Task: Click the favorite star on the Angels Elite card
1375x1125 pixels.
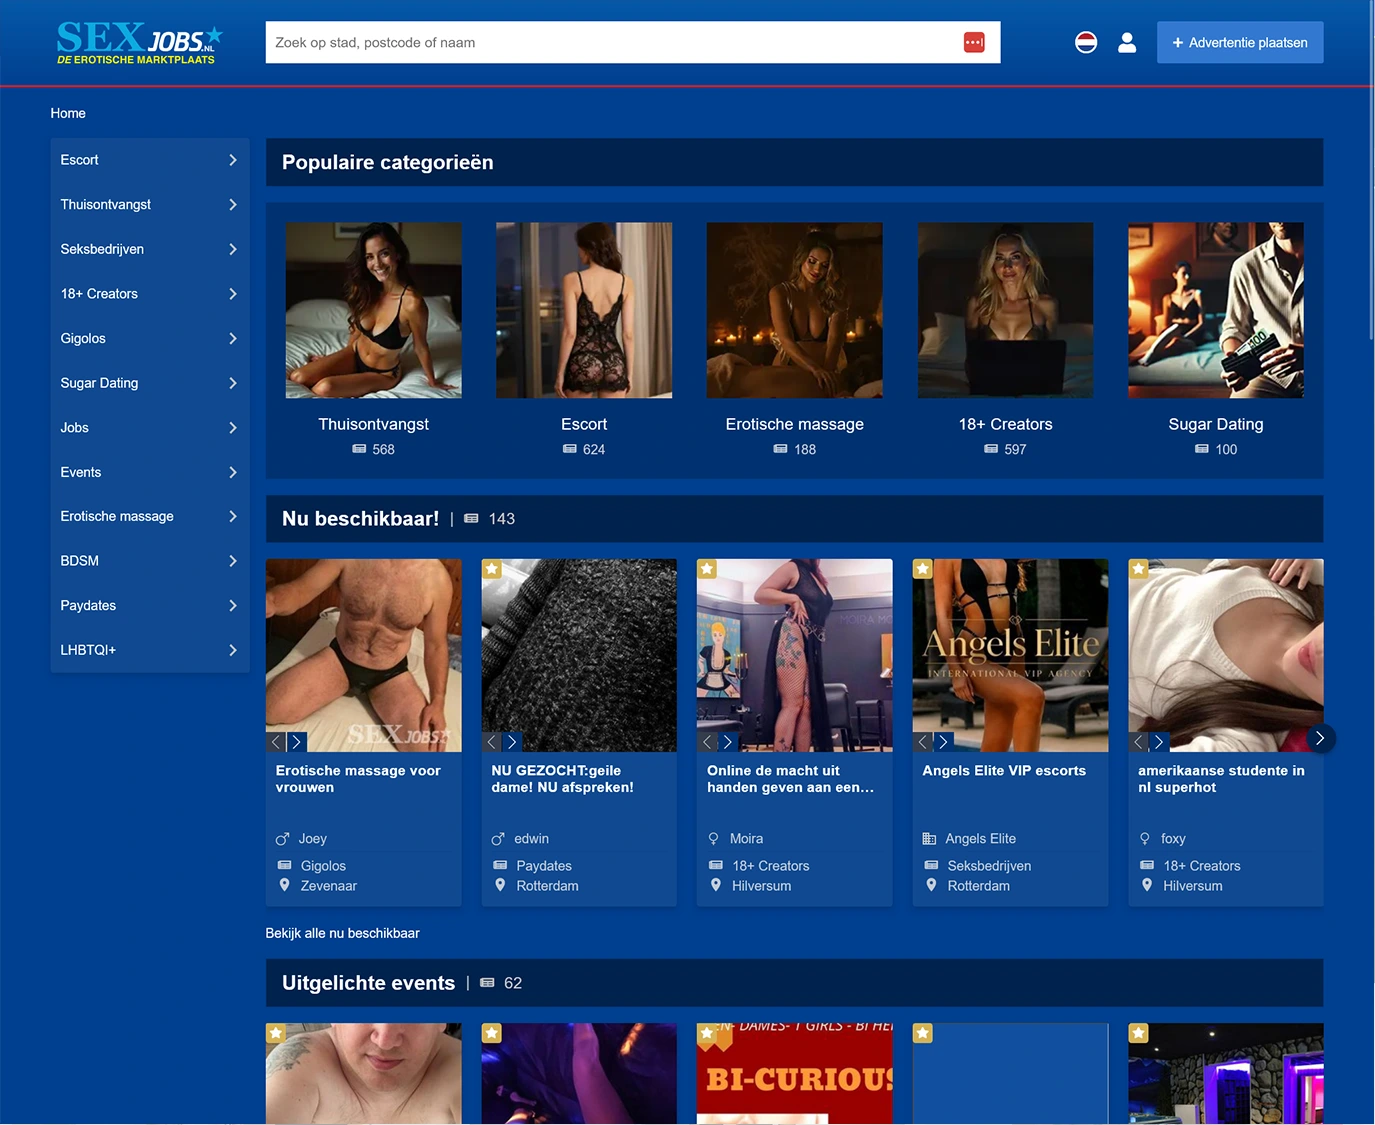Action: tap(923, 569)
